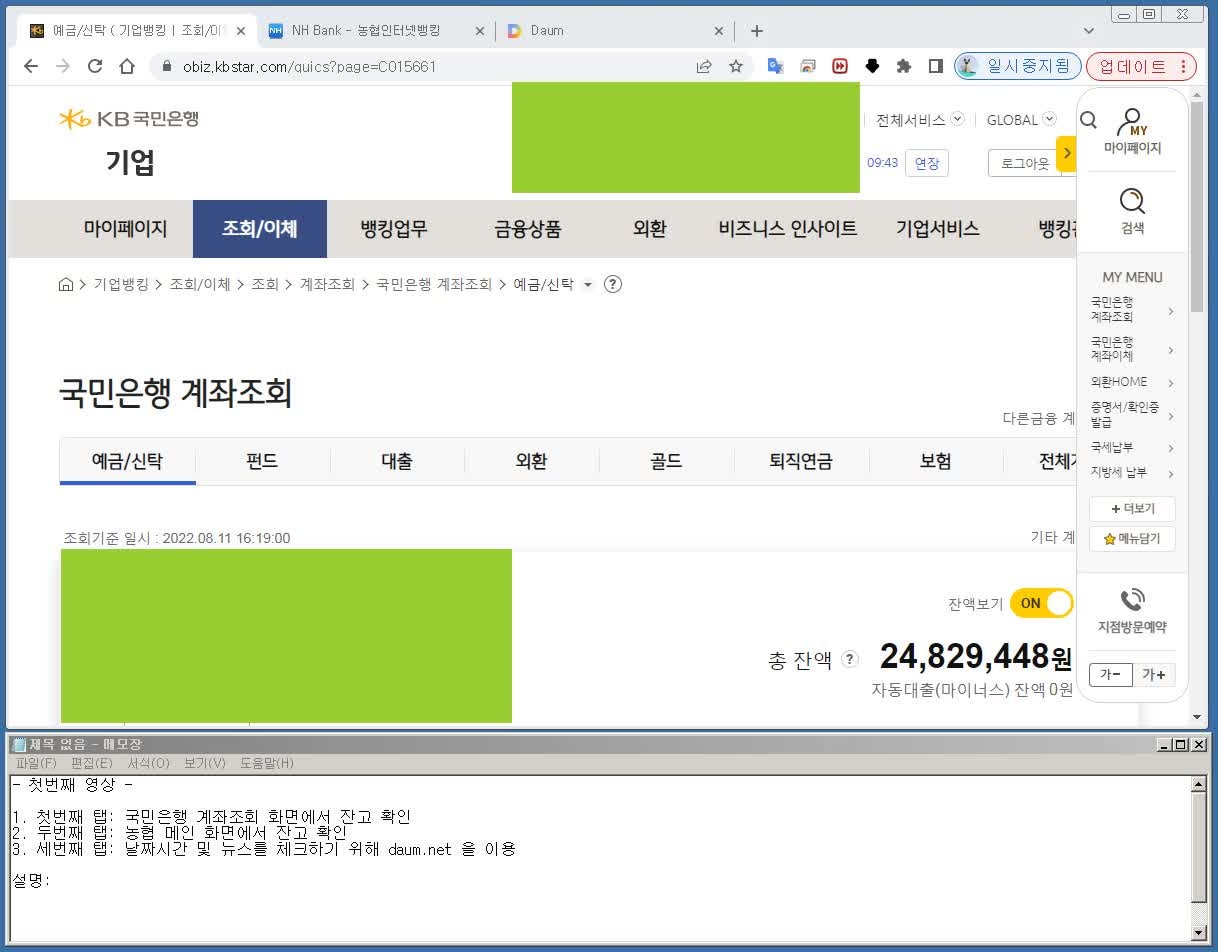
Task: Select the 조회/이체 main menu
Action: (x=260, y=229)
